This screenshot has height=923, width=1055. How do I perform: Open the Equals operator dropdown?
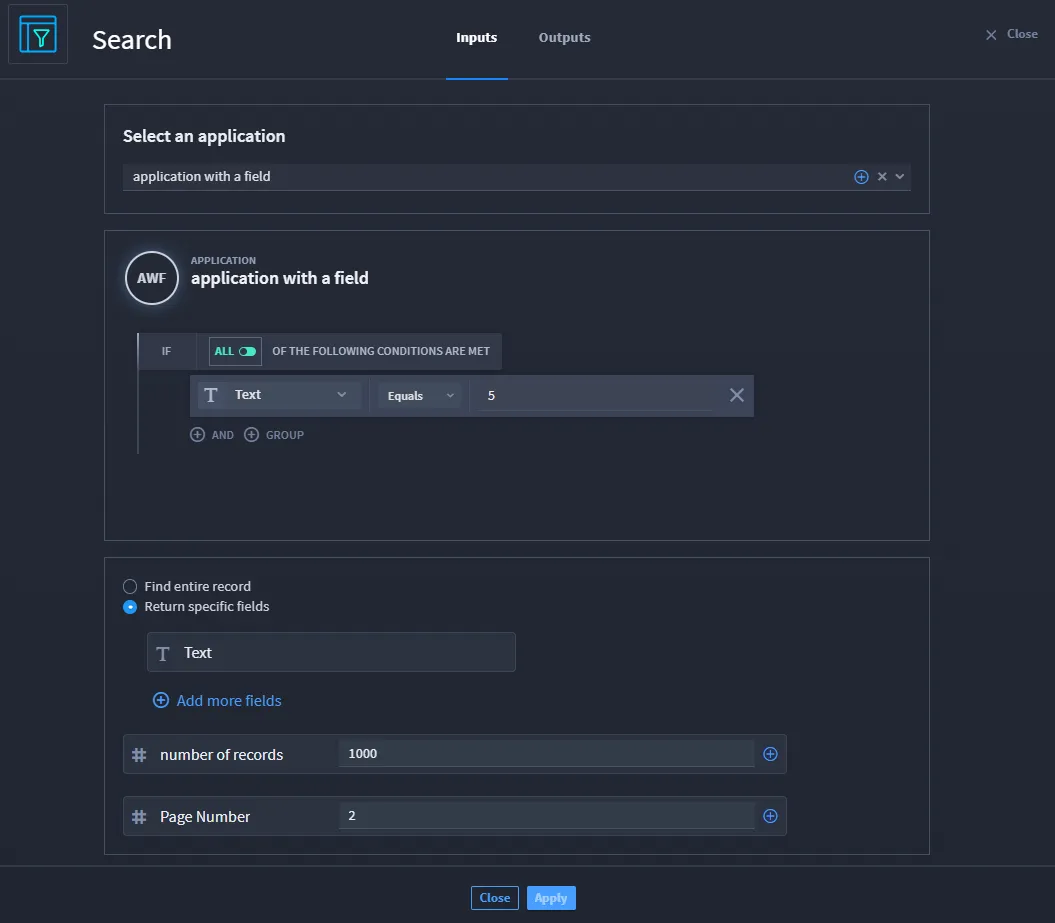pos(420,396)
